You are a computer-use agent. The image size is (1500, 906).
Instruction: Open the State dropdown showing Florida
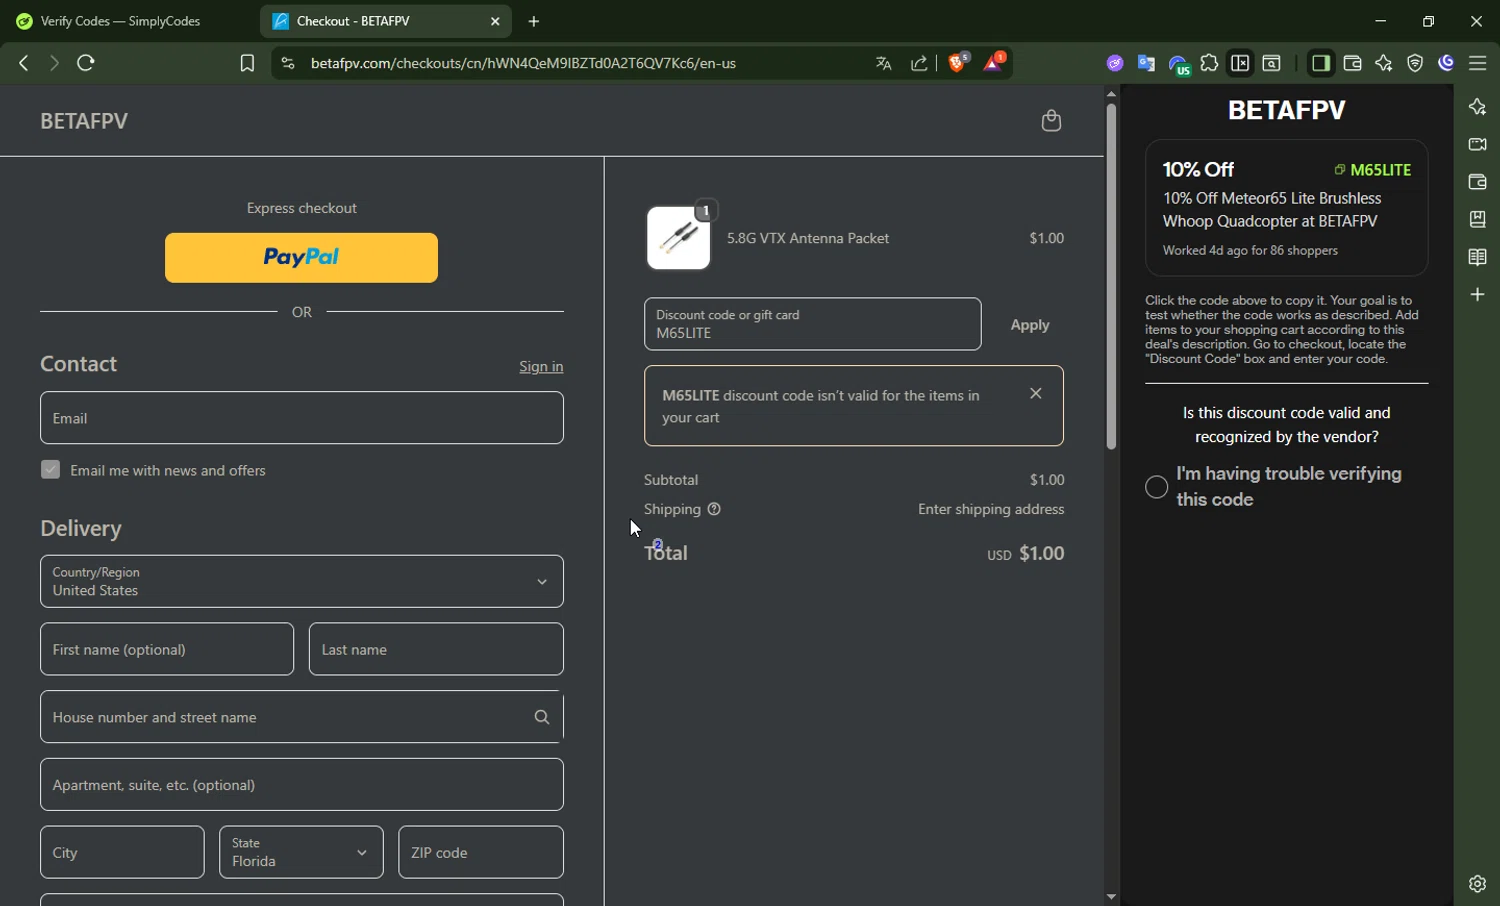click(x=301, y=852)
